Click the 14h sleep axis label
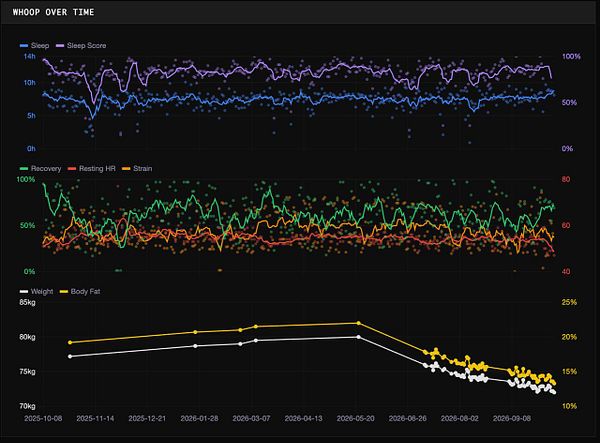Screen dimensions: 600x443 pyautogui.click(x=29, y=57)
